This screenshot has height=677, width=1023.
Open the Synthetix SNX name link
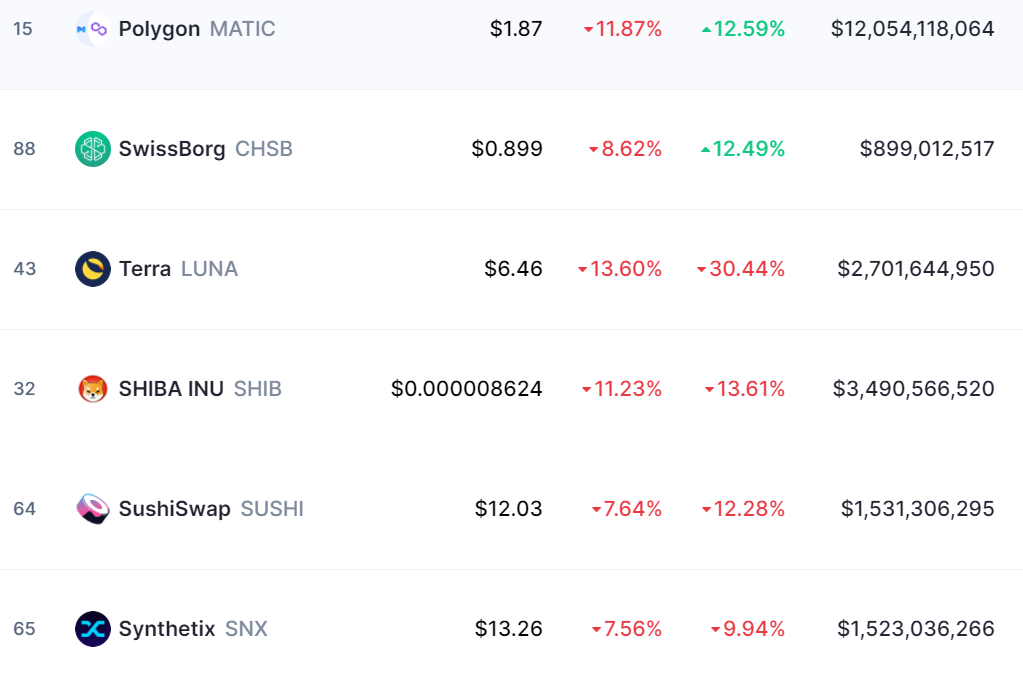click(x=193, y=629)
